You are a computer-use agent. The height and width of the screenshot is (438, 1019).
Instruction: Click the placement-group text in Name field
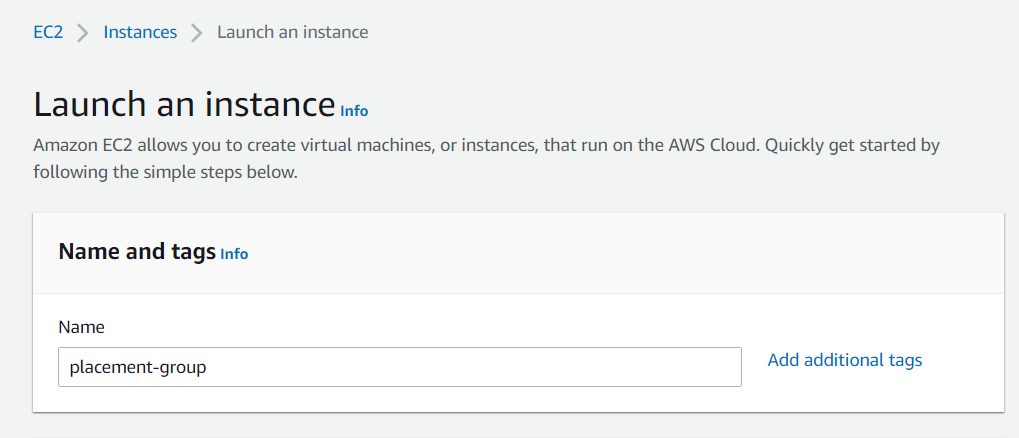pos(138,368)
